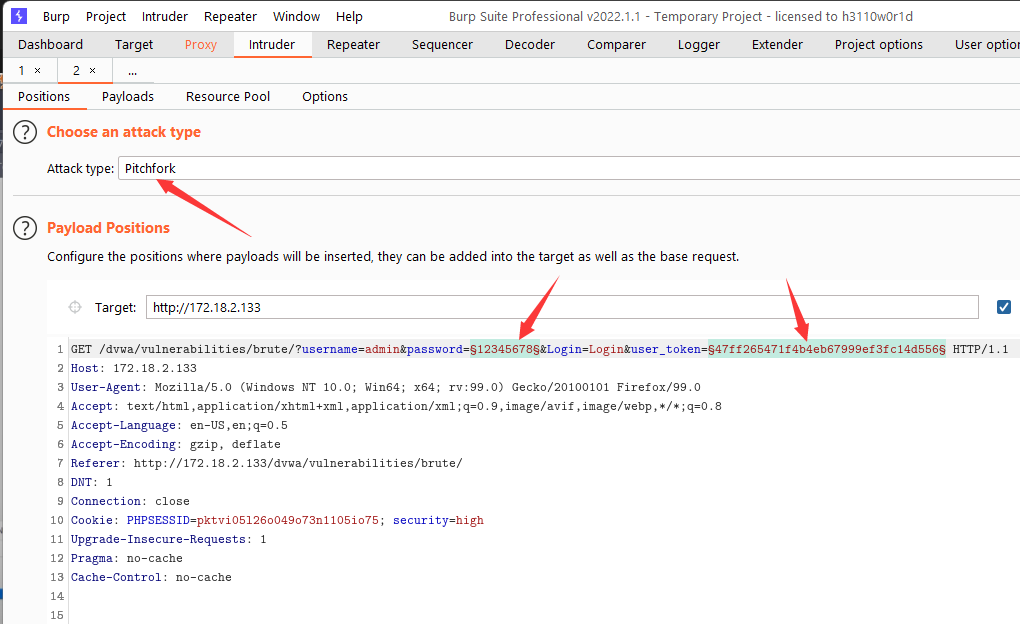This screenshot has width=1020, height=624.
Task: Open help for Choose an attack type
Action: (25, 132)
